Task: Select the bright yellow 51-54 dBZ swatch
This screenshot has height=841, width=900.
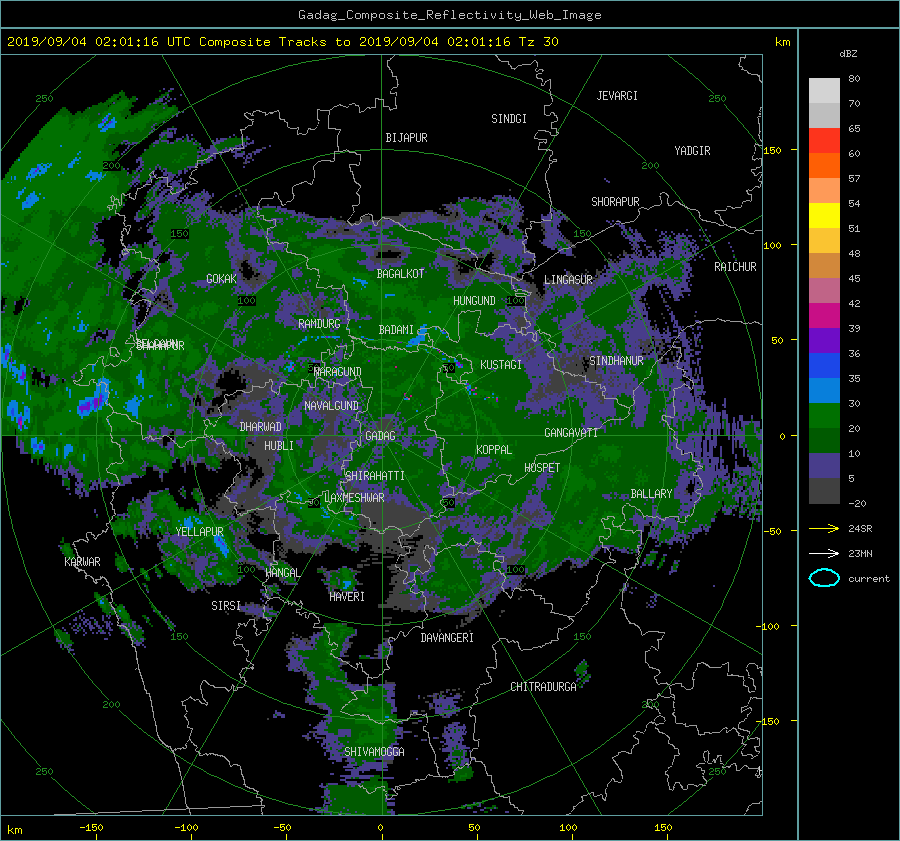Action: (x=824, y=216)
